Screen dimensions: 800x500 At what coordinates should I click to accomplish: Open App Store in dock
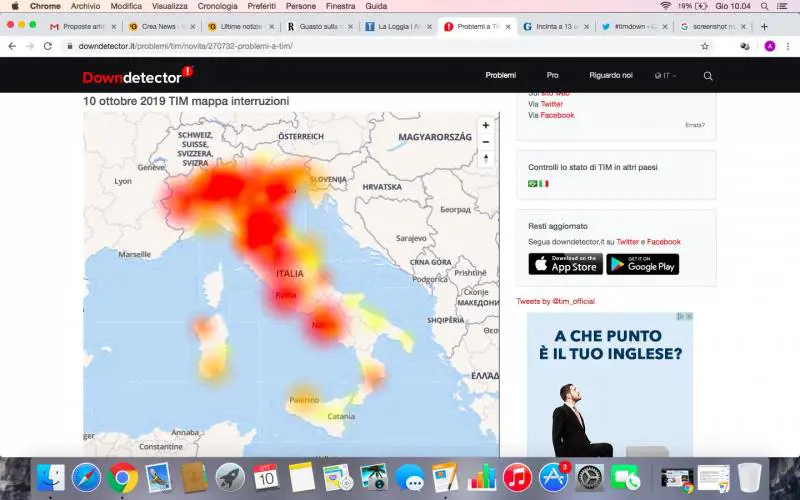(x=554, y=478)
